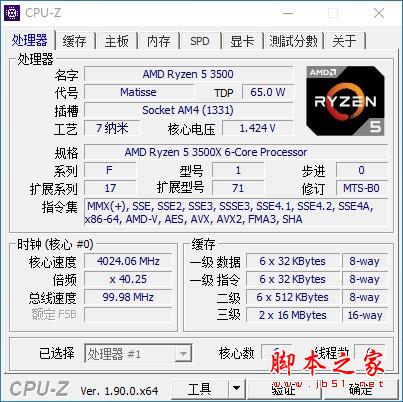Minimize the CPU-Z window

(x=288, y=13)
